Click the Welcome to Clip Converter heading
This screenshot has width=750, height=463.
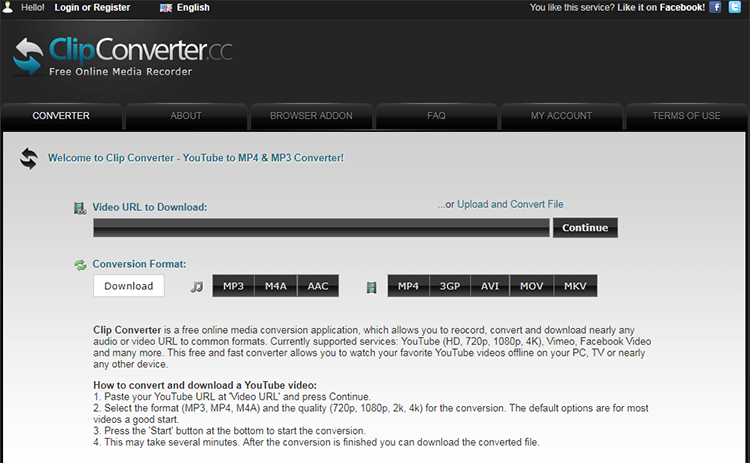pyautogui.click(x=196, y=158)
